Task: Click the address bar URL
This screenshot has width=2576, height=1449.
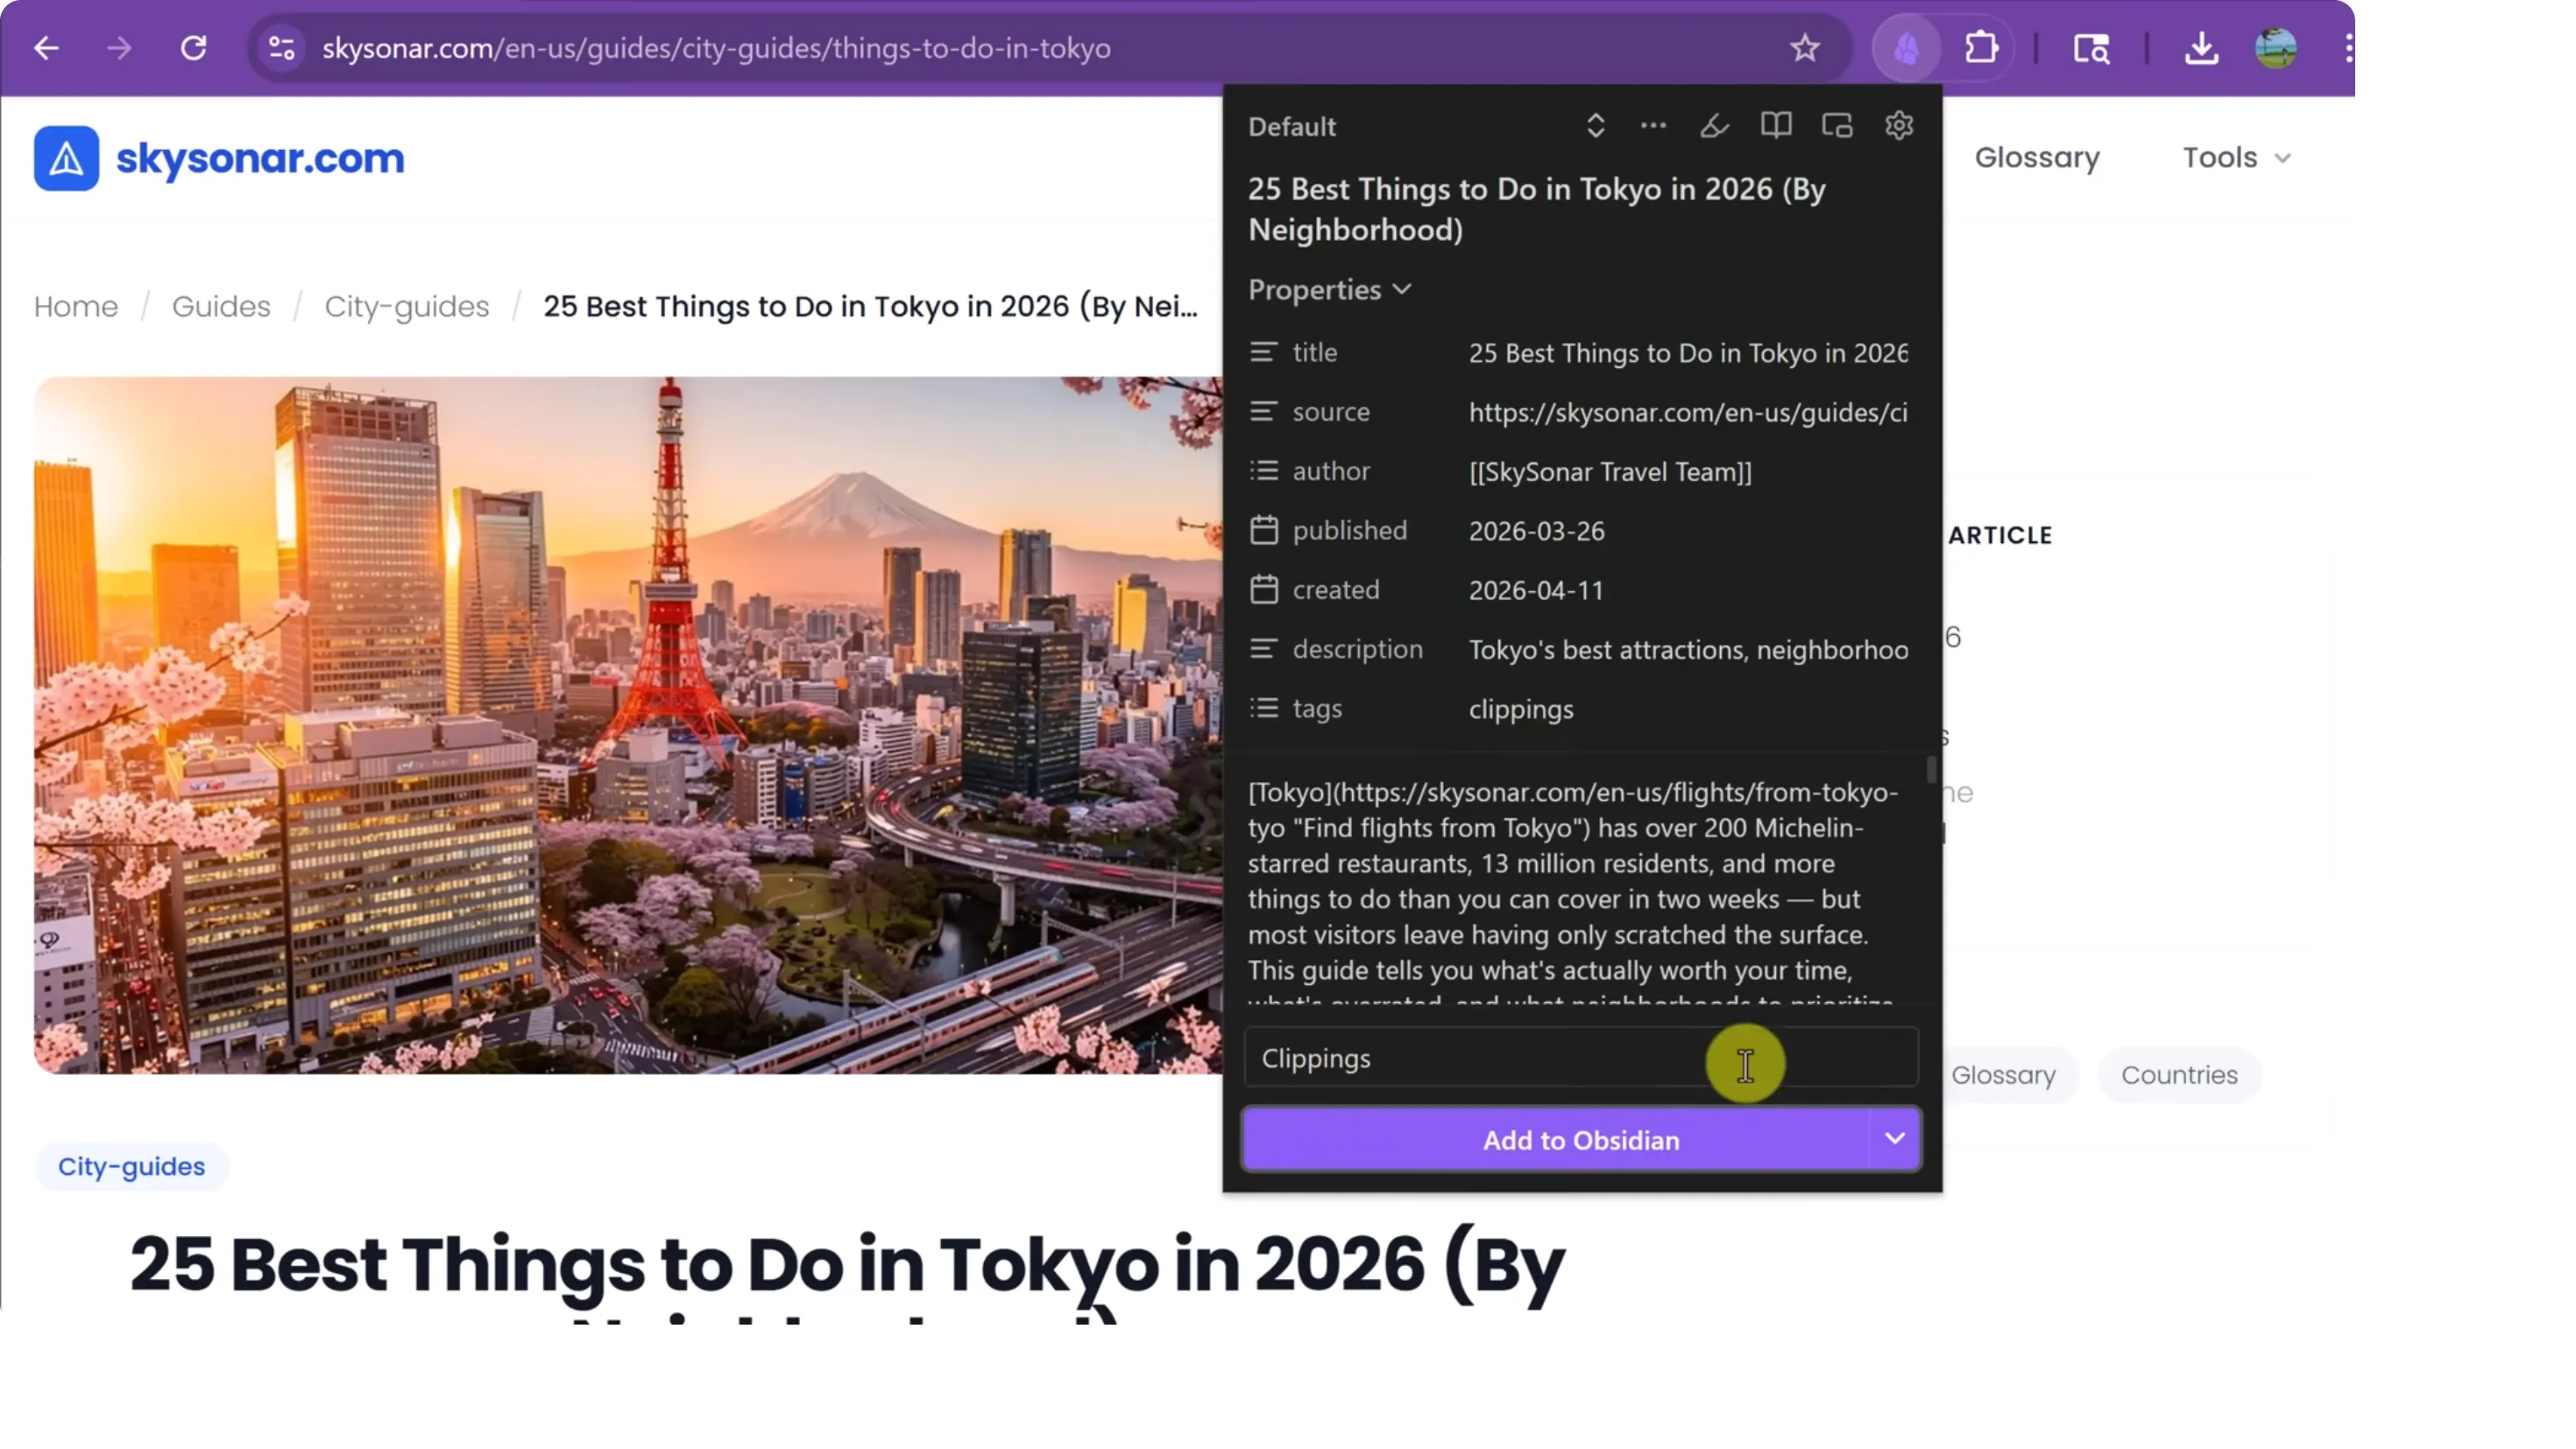Action: pyautogui.click(x=716, y=48)
